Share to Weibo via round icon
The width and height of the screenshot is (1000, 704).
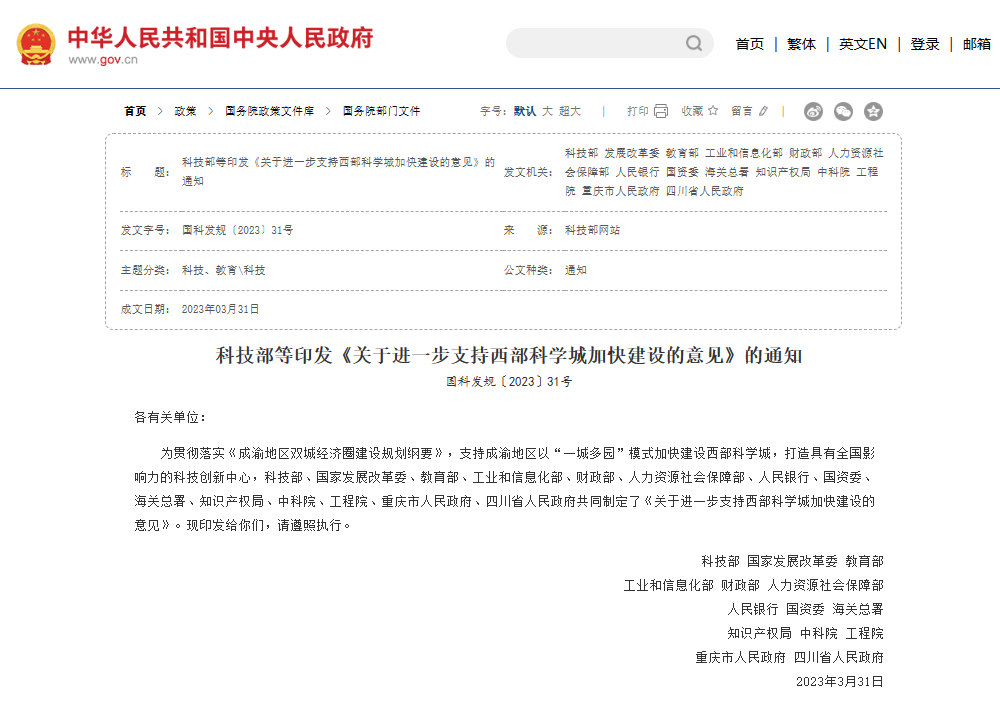813,112
